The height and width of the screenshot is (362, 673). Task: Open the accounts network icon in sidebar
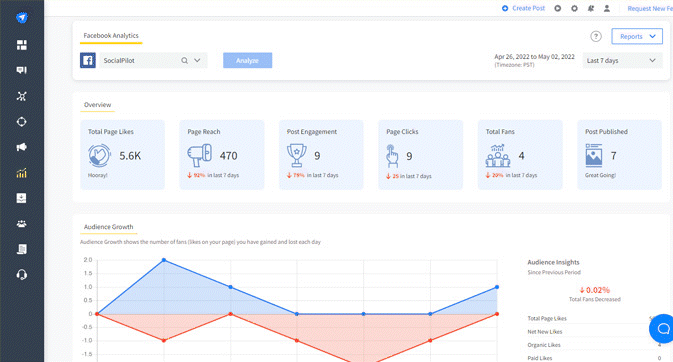[x=21, y=96]
